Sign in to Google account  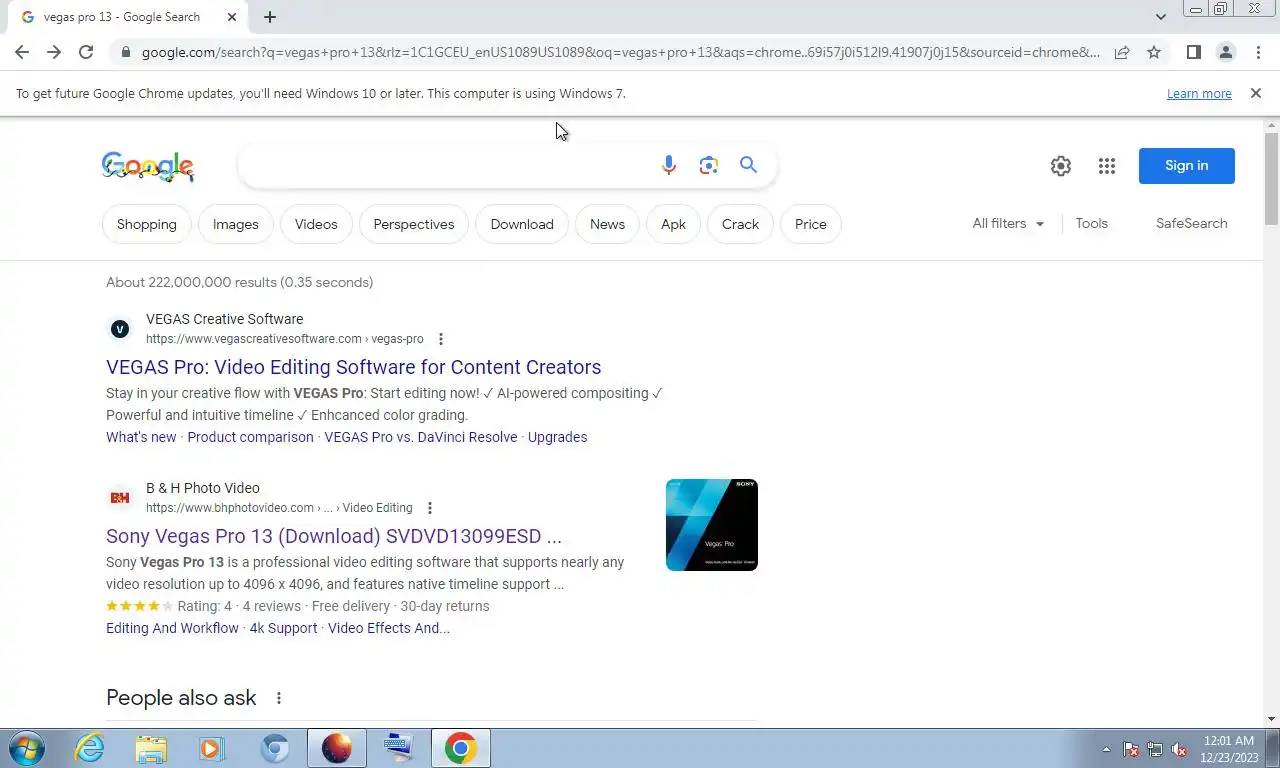tap(1186, 165)
